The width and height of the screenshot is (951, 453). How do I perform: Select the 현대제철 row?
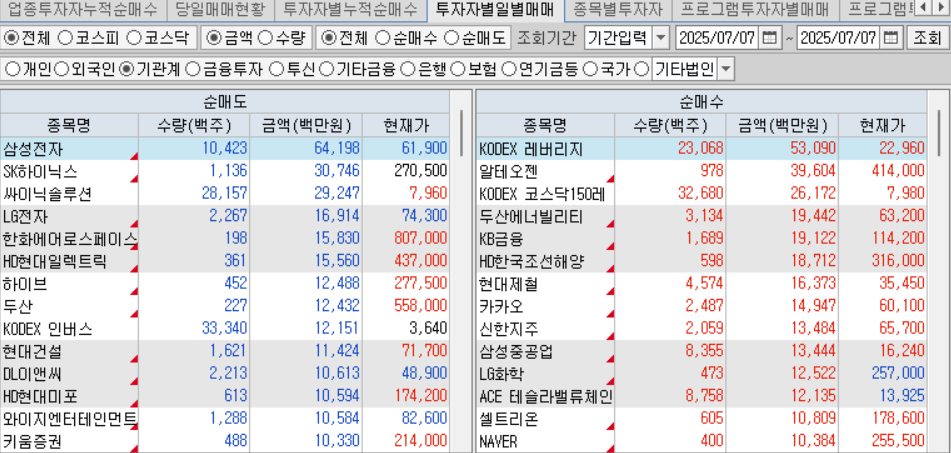point(701,284)
